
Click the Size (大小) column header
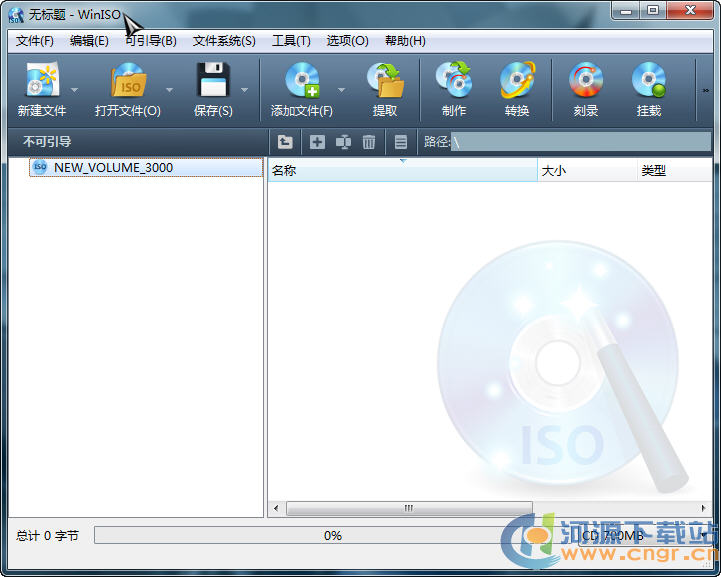pos(585,171)
